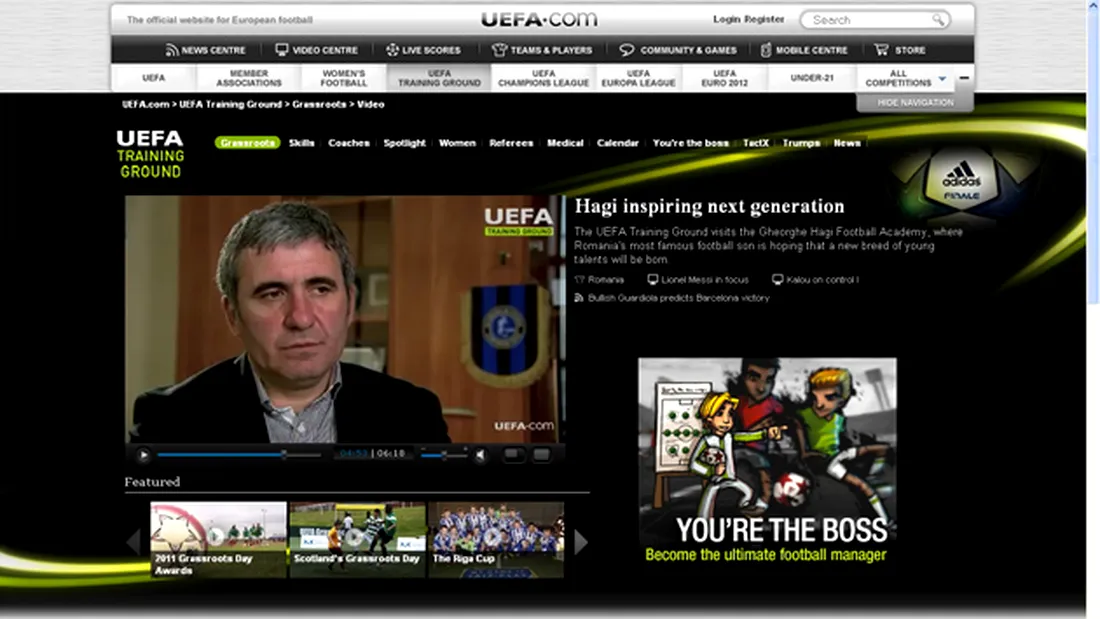
Task: Click the Hagi inspiring next generation headline
Action: tap(709, 206)
